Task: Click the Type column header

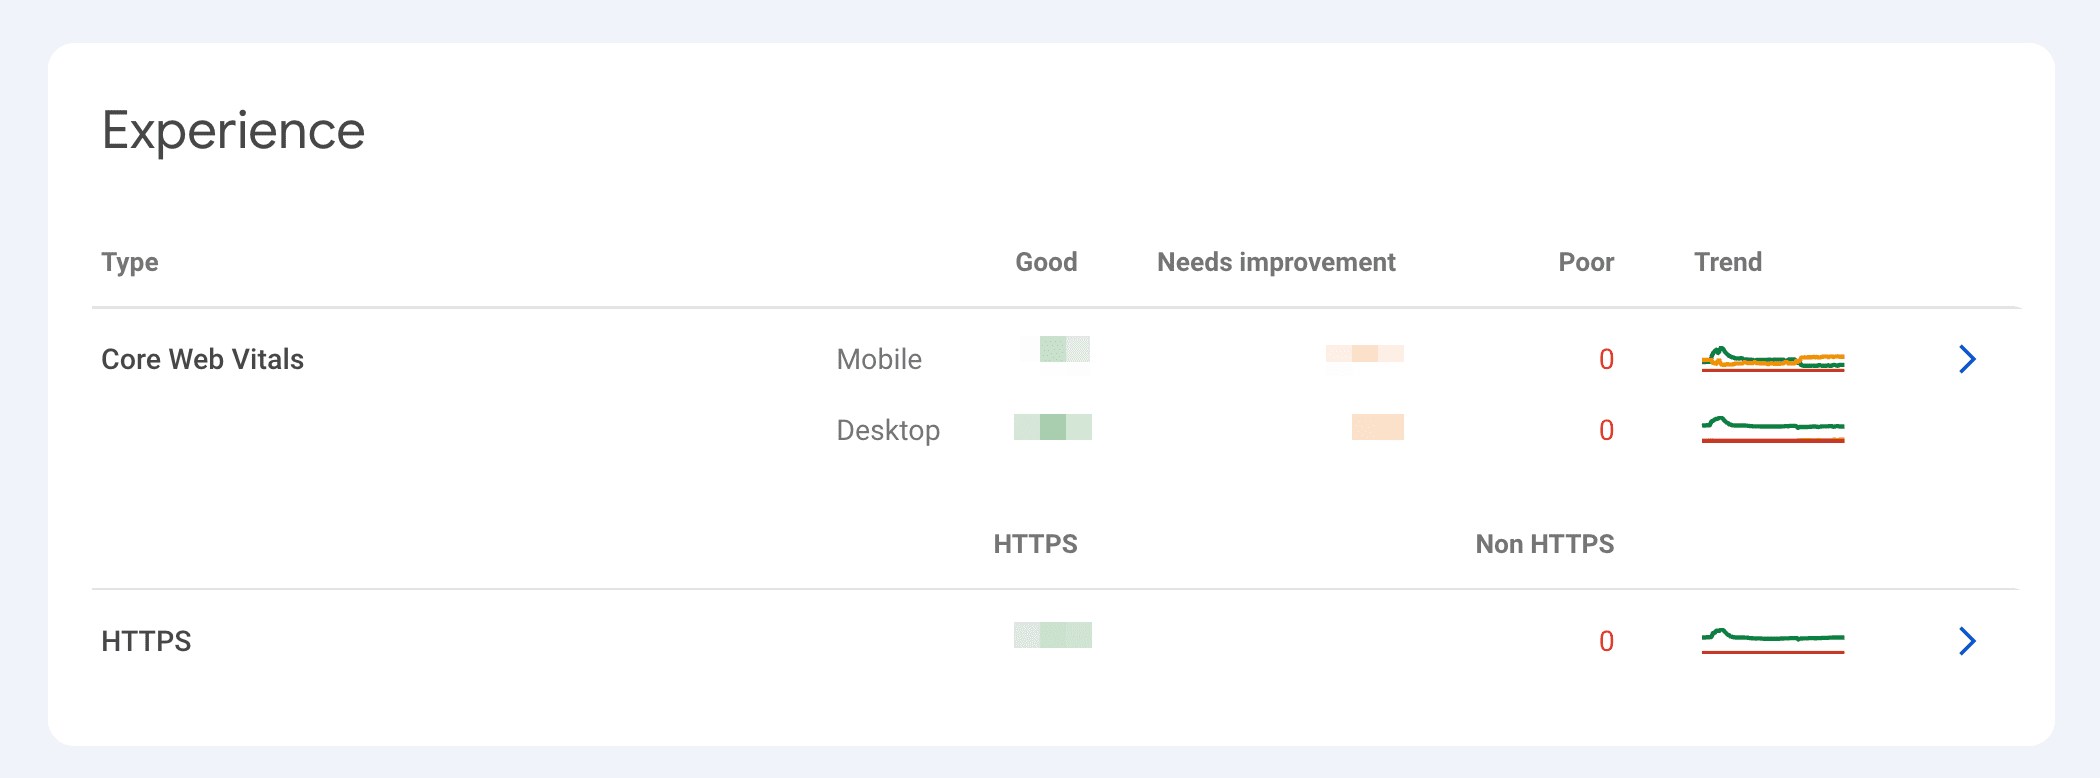Action: click(x=130, y=262)
